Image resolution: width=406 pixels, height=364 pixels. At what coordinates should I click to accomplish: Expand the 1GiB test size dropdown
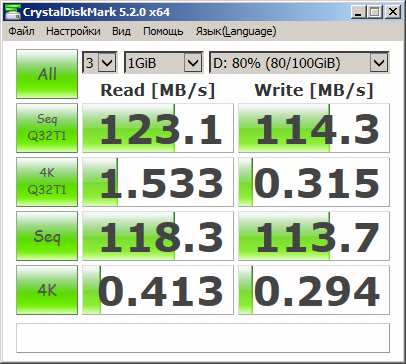(163, 62)
